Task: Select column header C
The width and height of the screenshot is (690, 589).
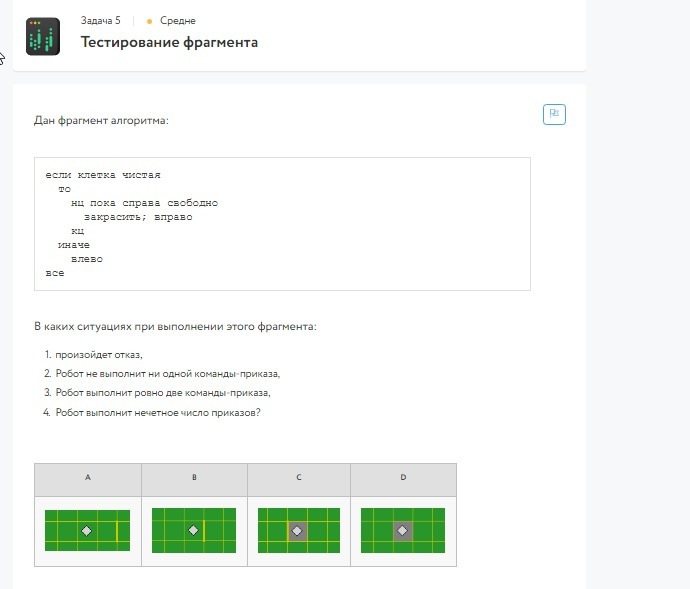Action: click(x=299, y=478)
